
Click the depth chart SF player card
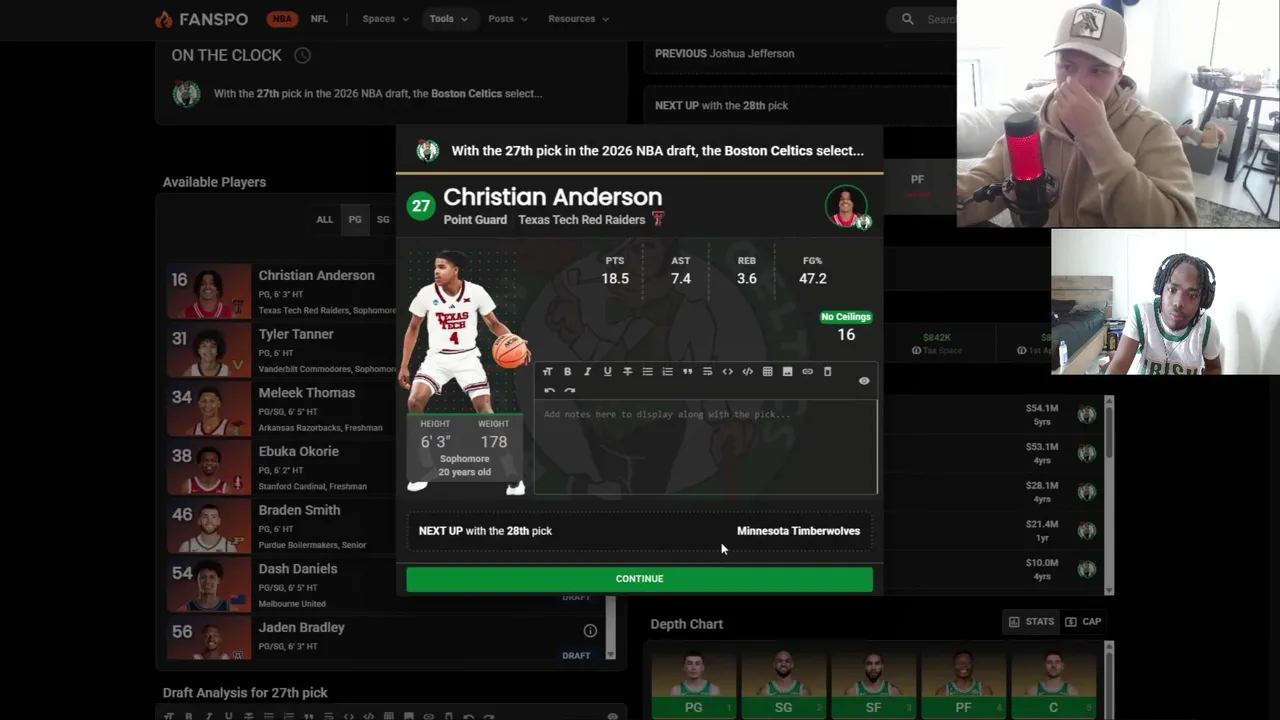pos(873,686)
